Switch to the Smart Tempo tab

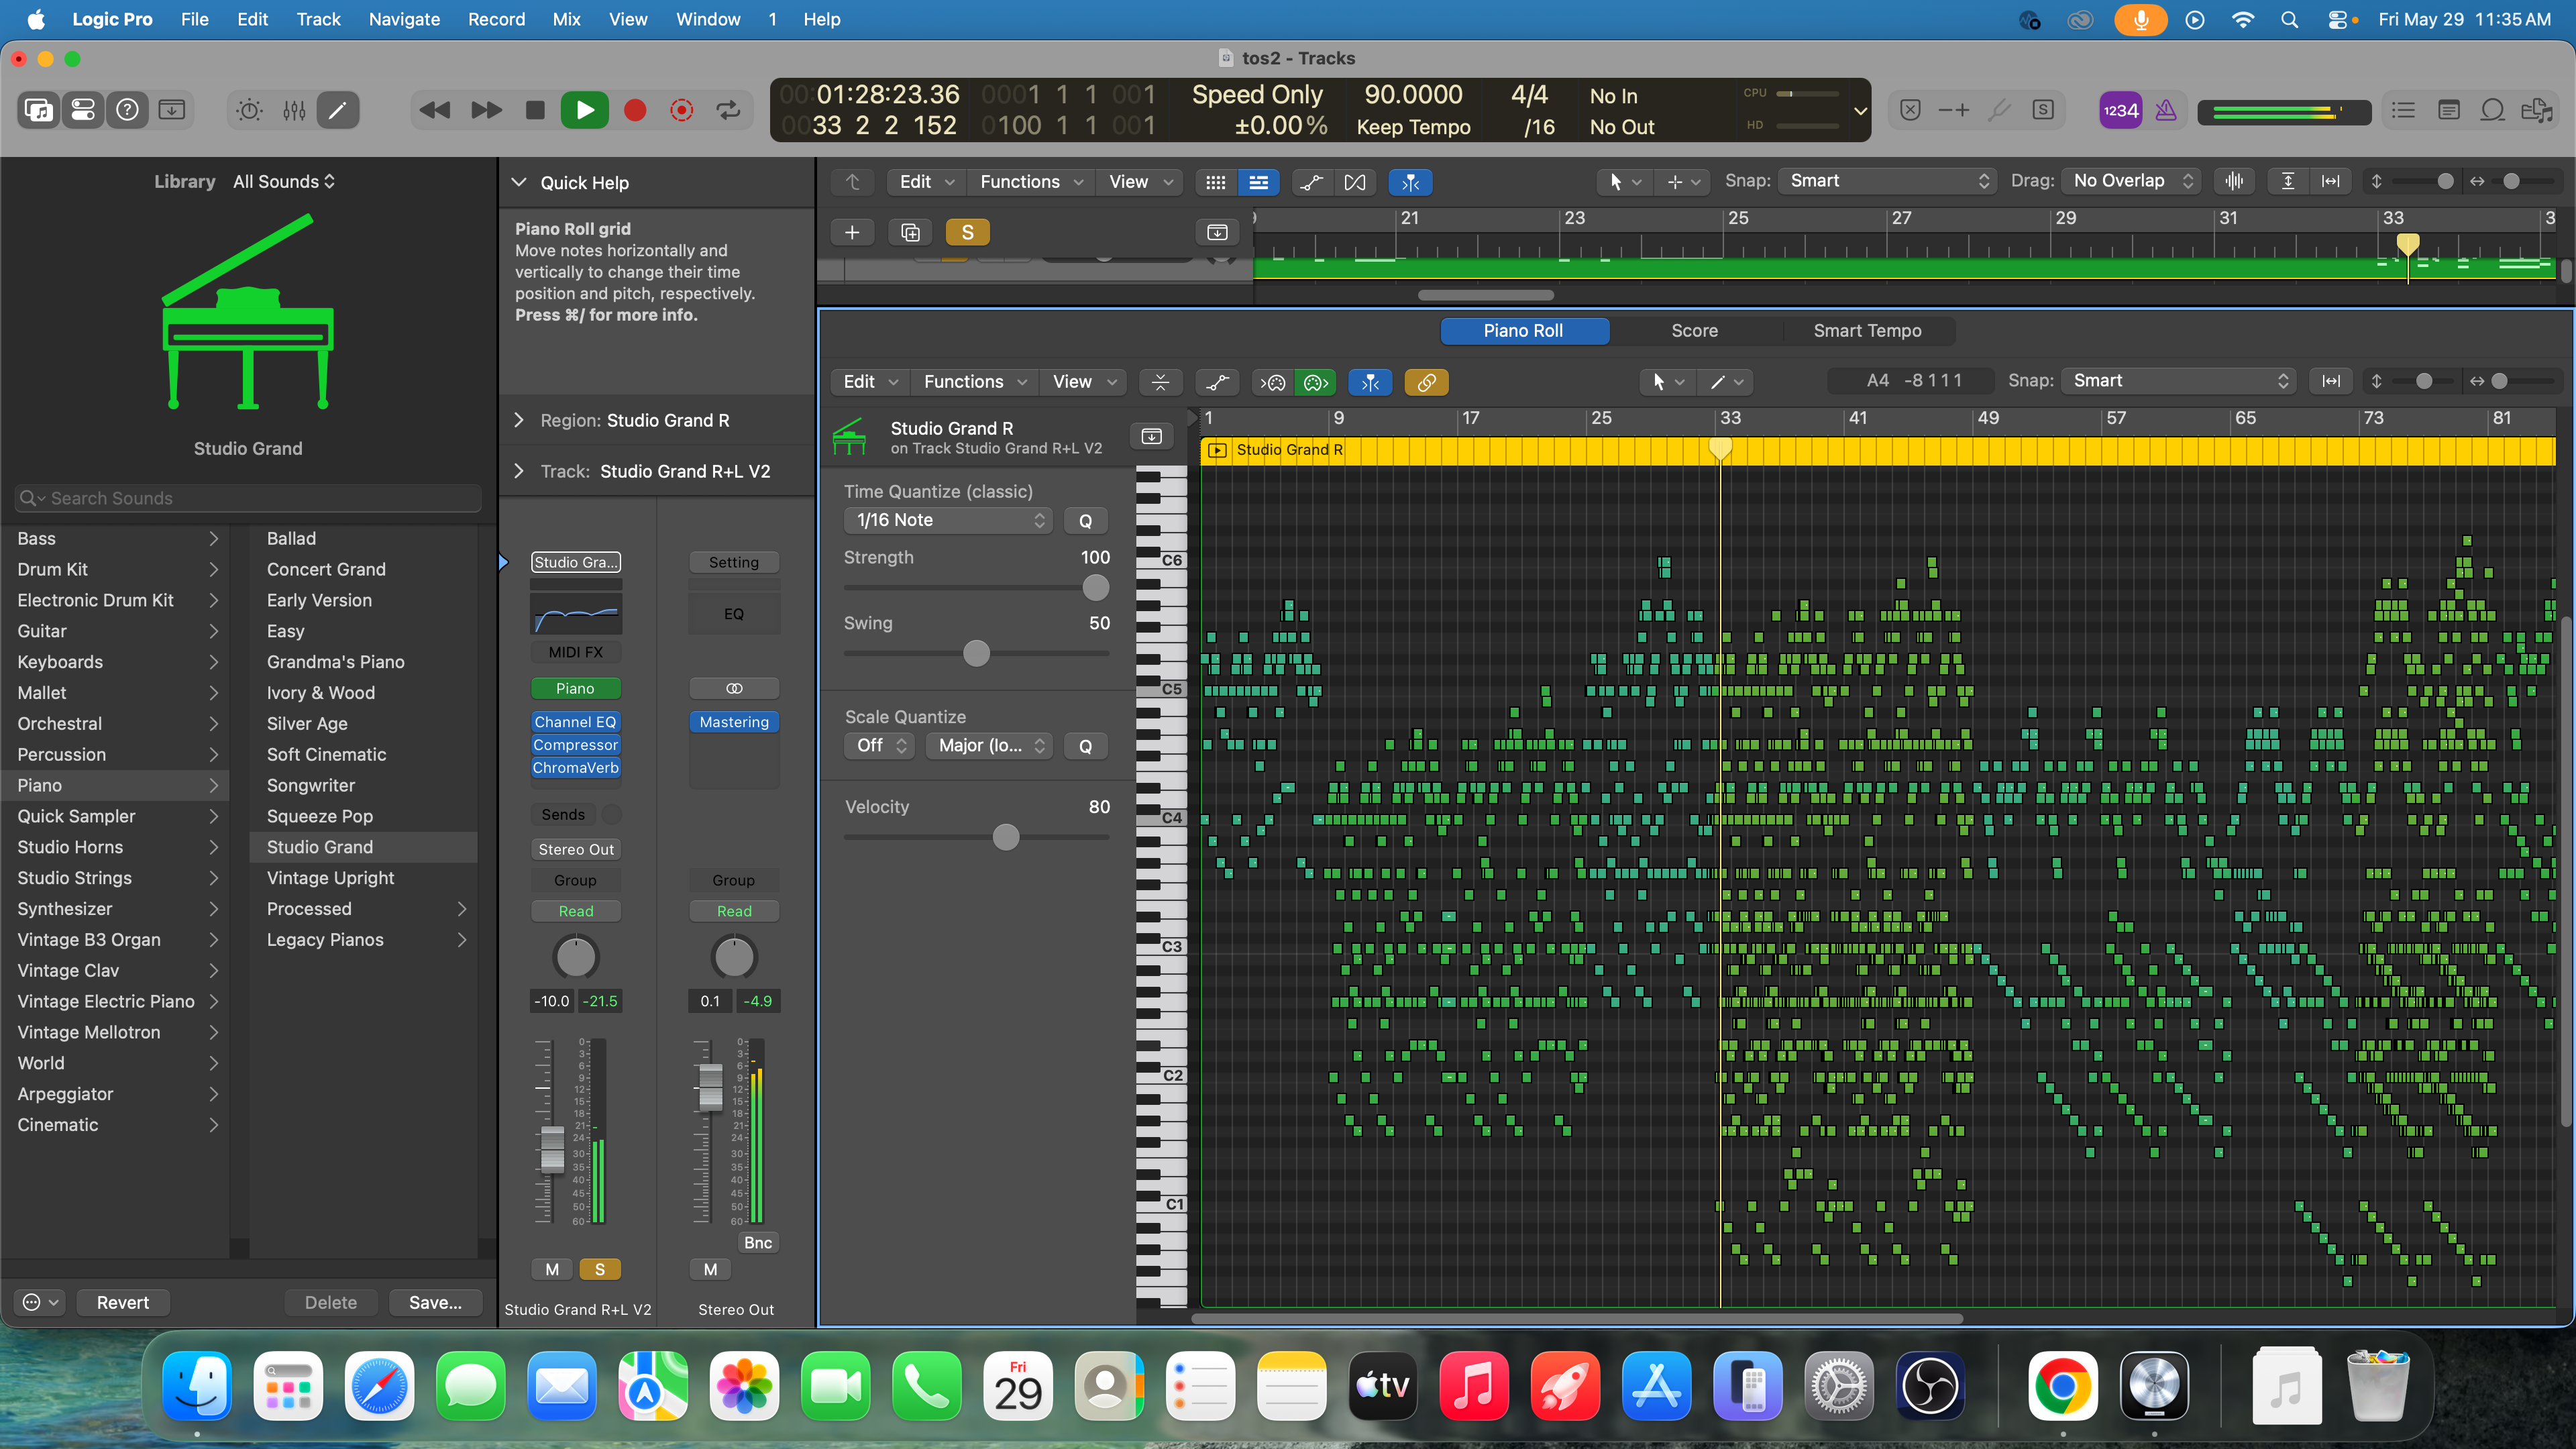click(1867, 331)
